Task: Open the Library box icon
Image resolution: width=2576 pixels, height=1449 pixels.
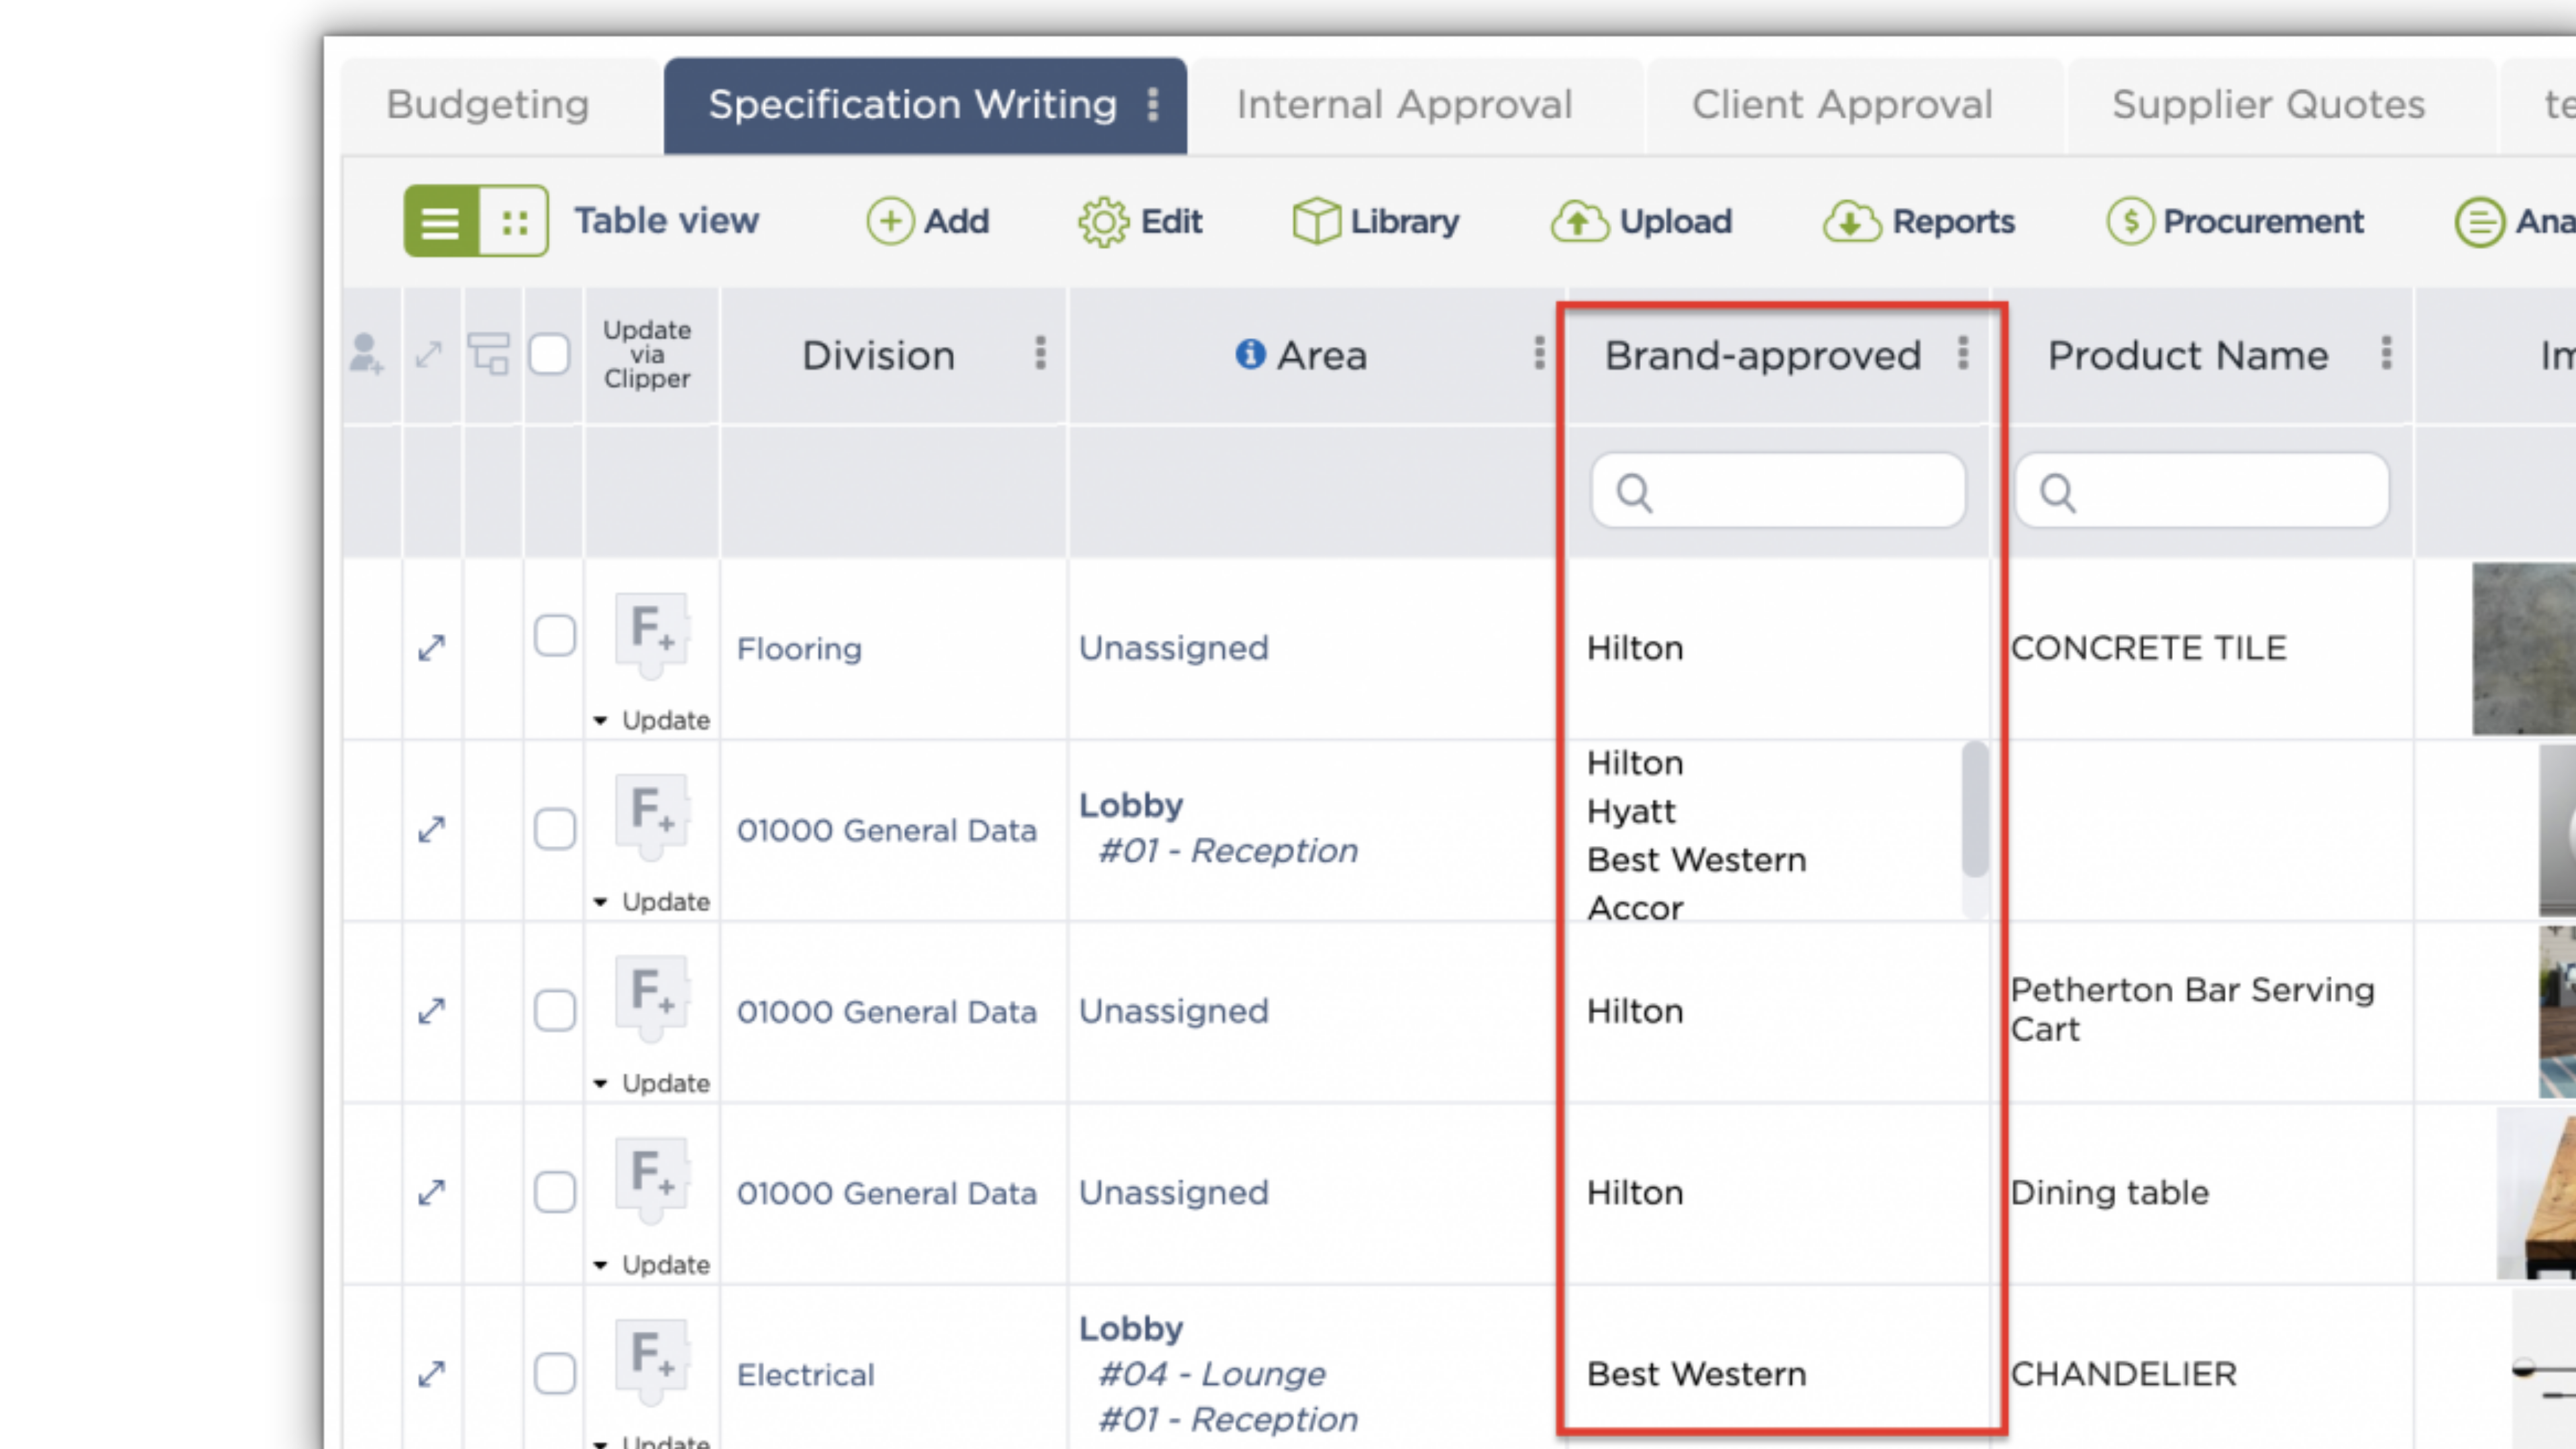Action: tap(1316, 221)
